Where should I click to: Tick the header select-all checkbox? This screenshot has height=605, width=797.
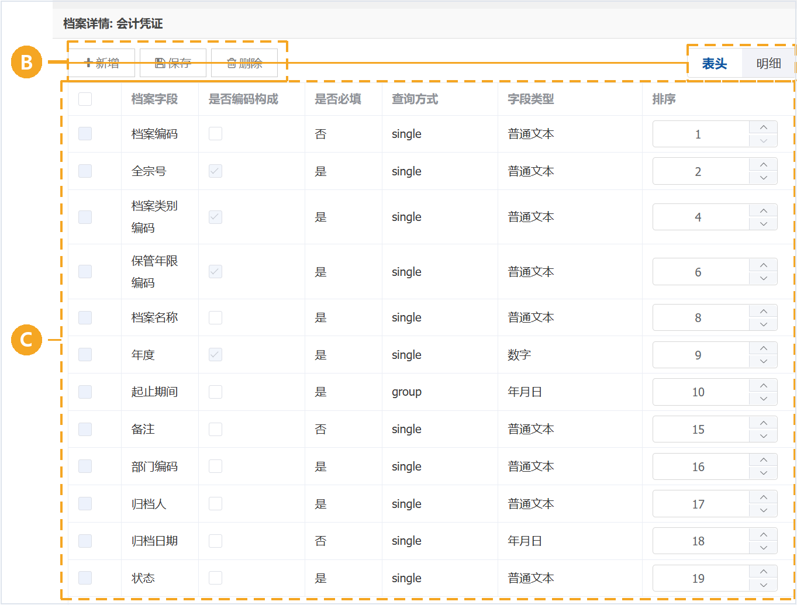click(x=85, y=99)
